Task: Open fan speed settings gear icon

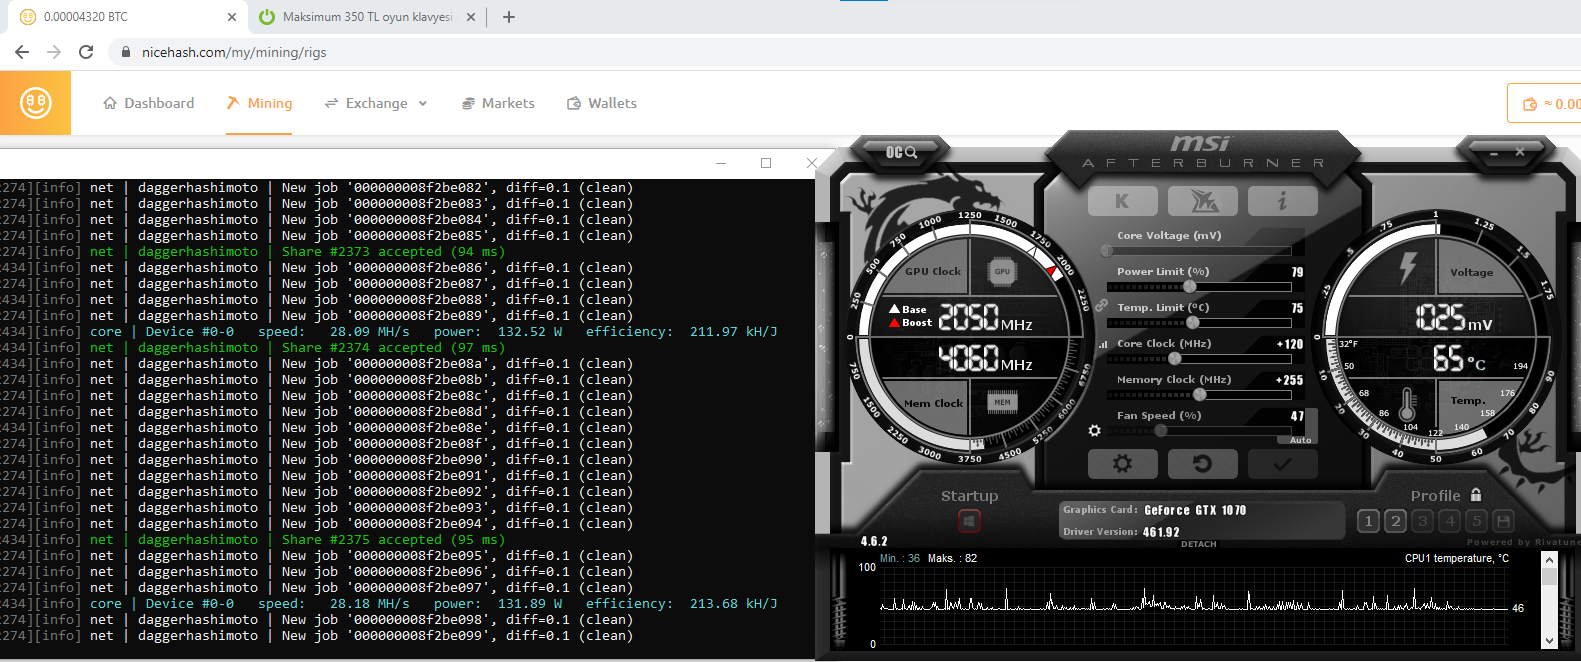Action: (x=1094, y=431)
